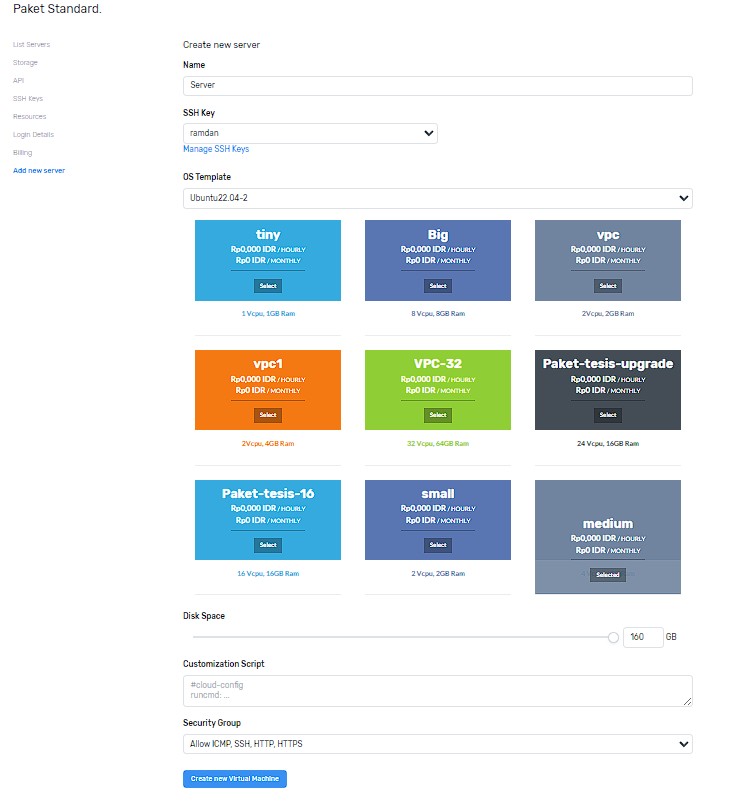Open the List Servers sidebar item

(x=31, y=45)
